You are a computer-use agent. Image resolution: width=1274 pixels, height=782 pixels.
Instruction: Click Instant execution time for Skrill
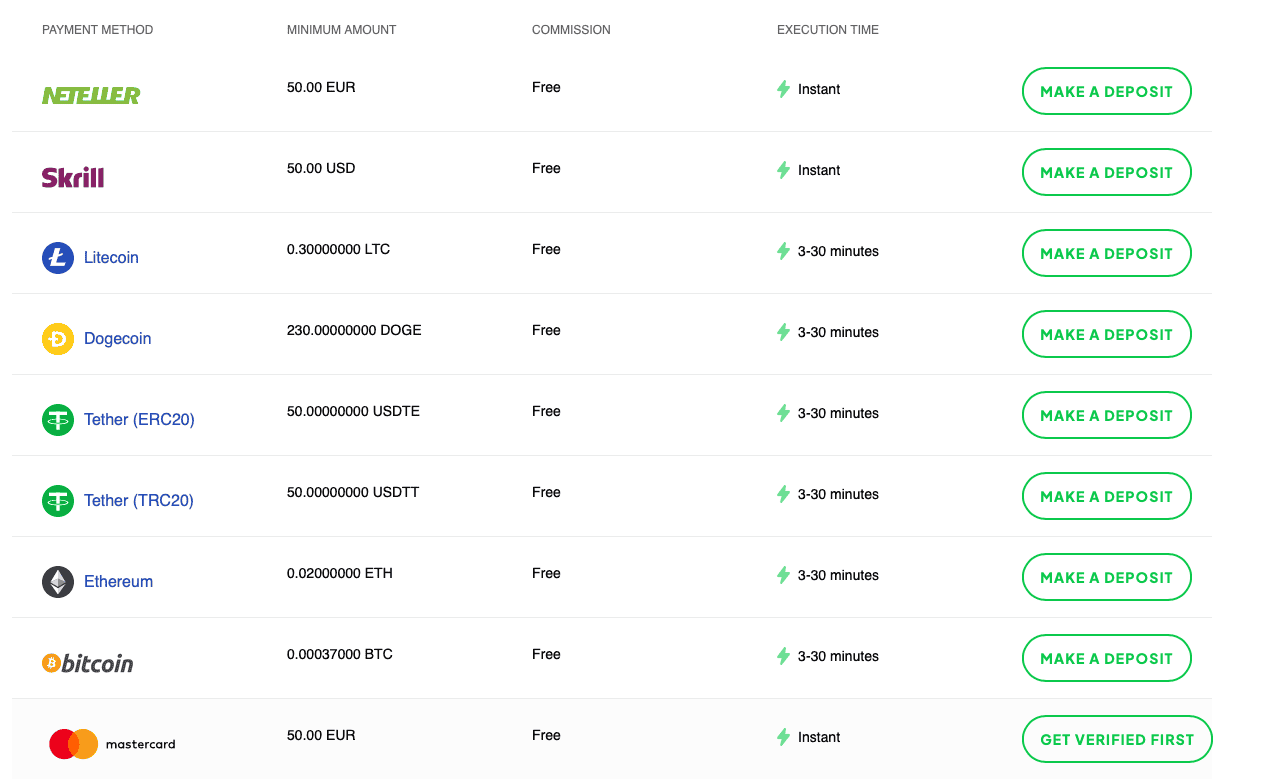[819, 170]
